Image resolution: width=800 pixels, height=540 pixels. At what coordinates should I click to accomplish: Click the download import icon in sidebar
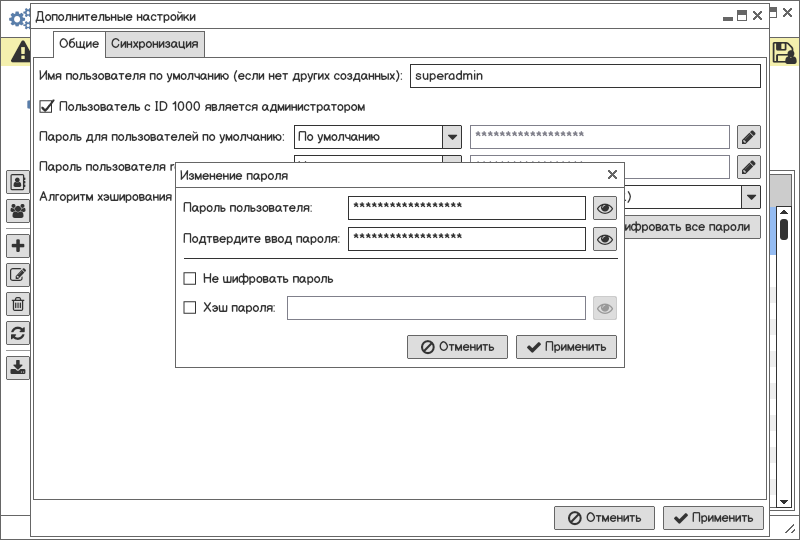[18, 367]
